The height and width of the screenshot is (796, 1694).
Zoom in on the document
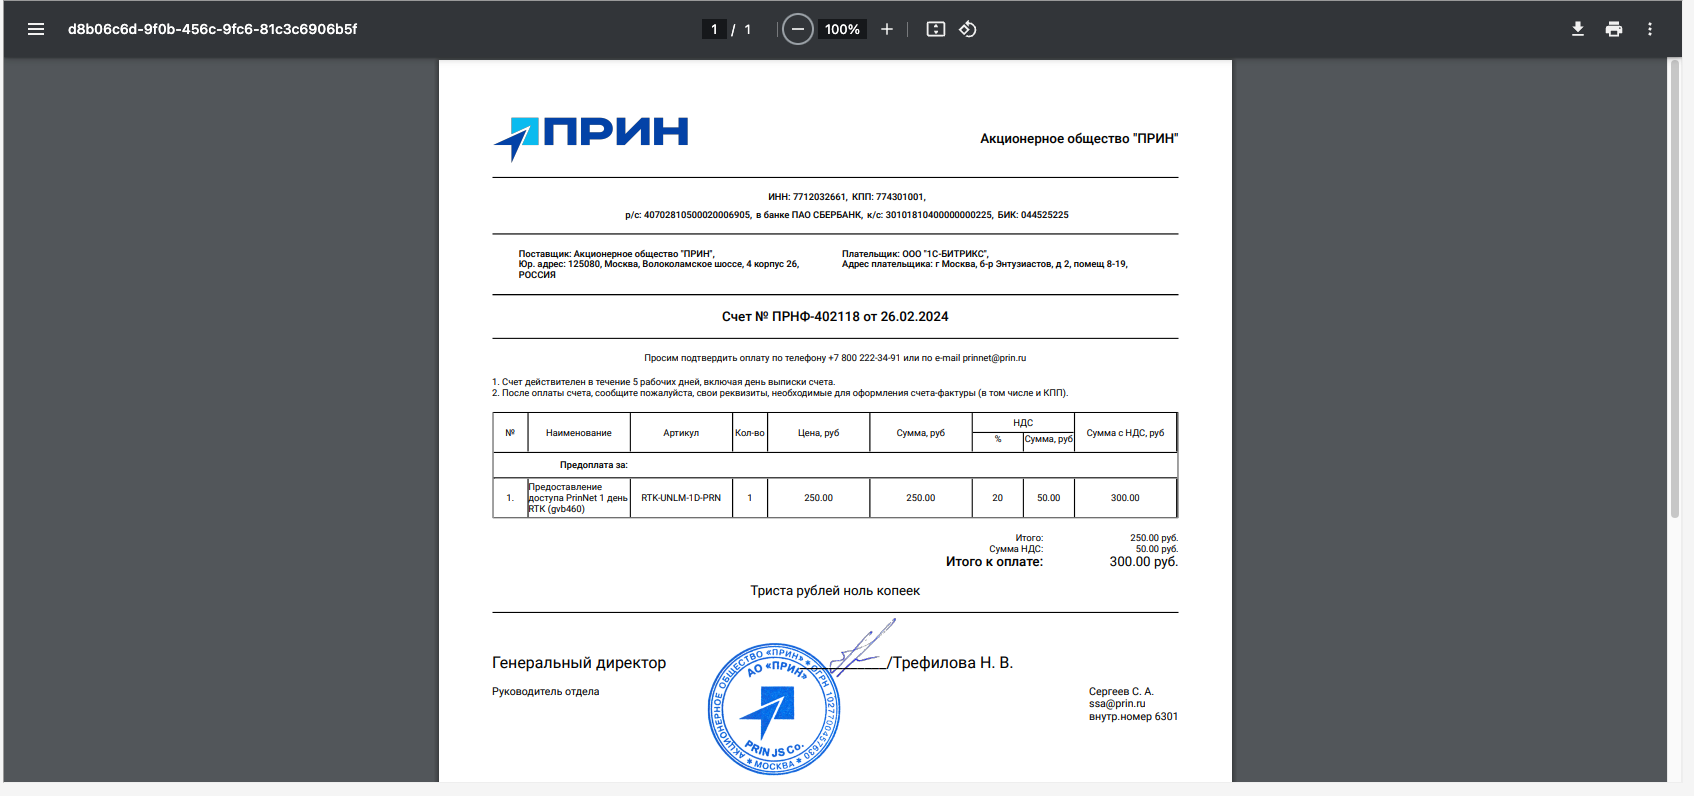coord(887,29)
